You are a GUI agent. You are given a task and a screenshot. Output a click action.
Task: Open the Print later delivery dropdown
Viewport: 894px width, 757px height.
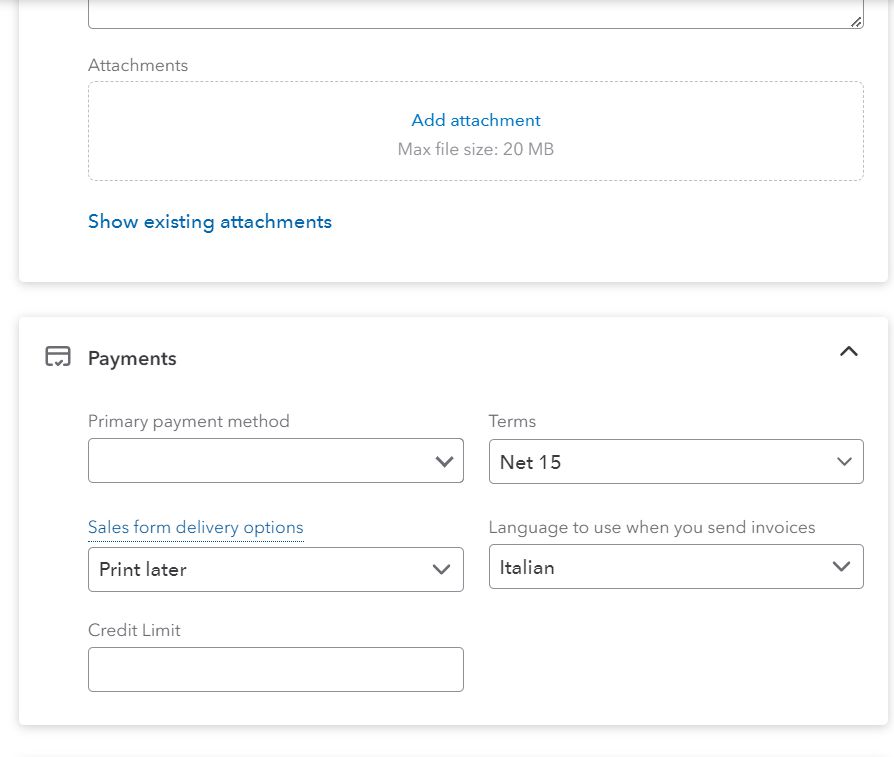(276, 569)
